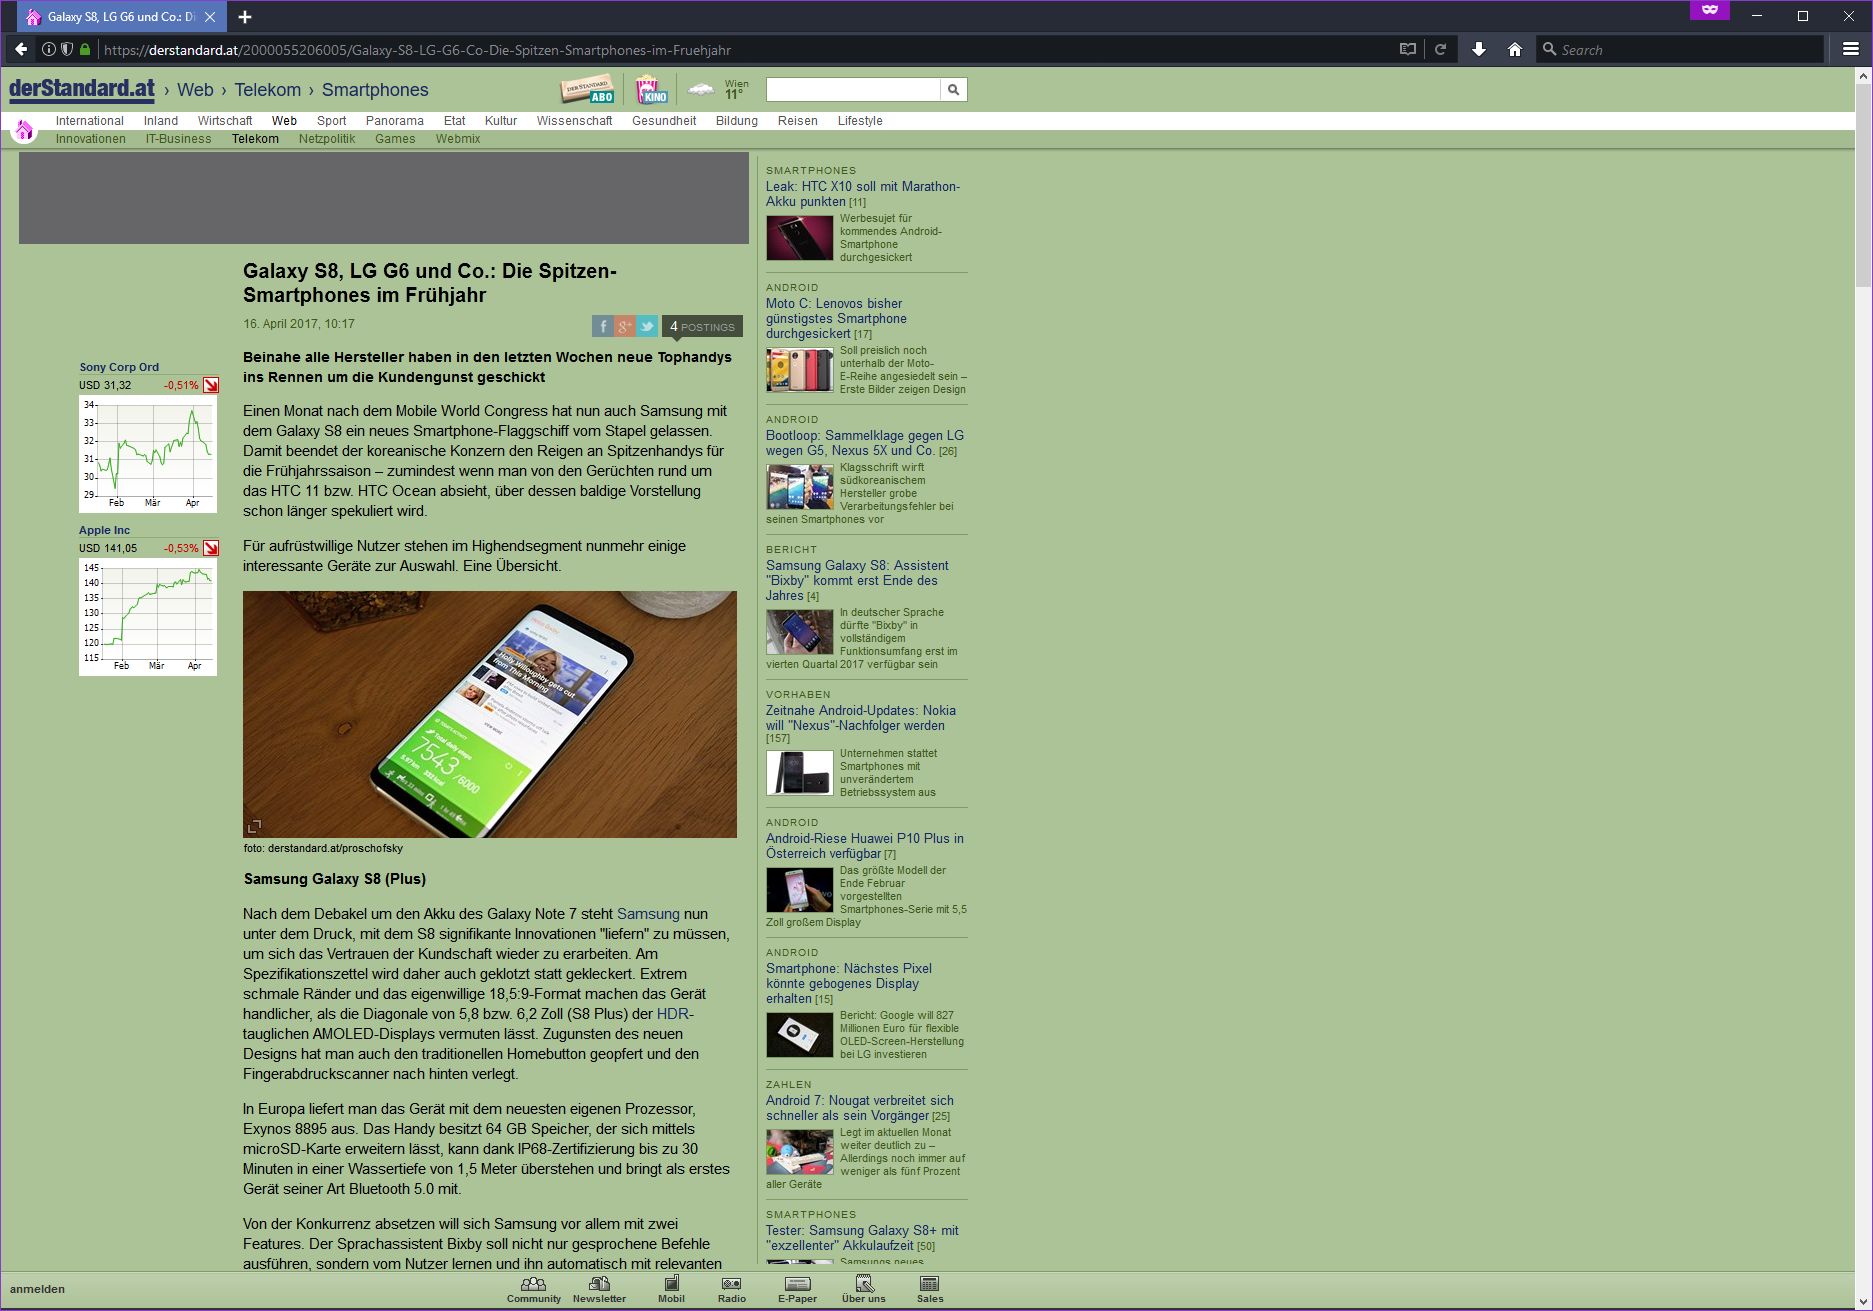
Task: Open Leak: HTC X10 Marathon-Akku article
Action: (x=863, y=194)
